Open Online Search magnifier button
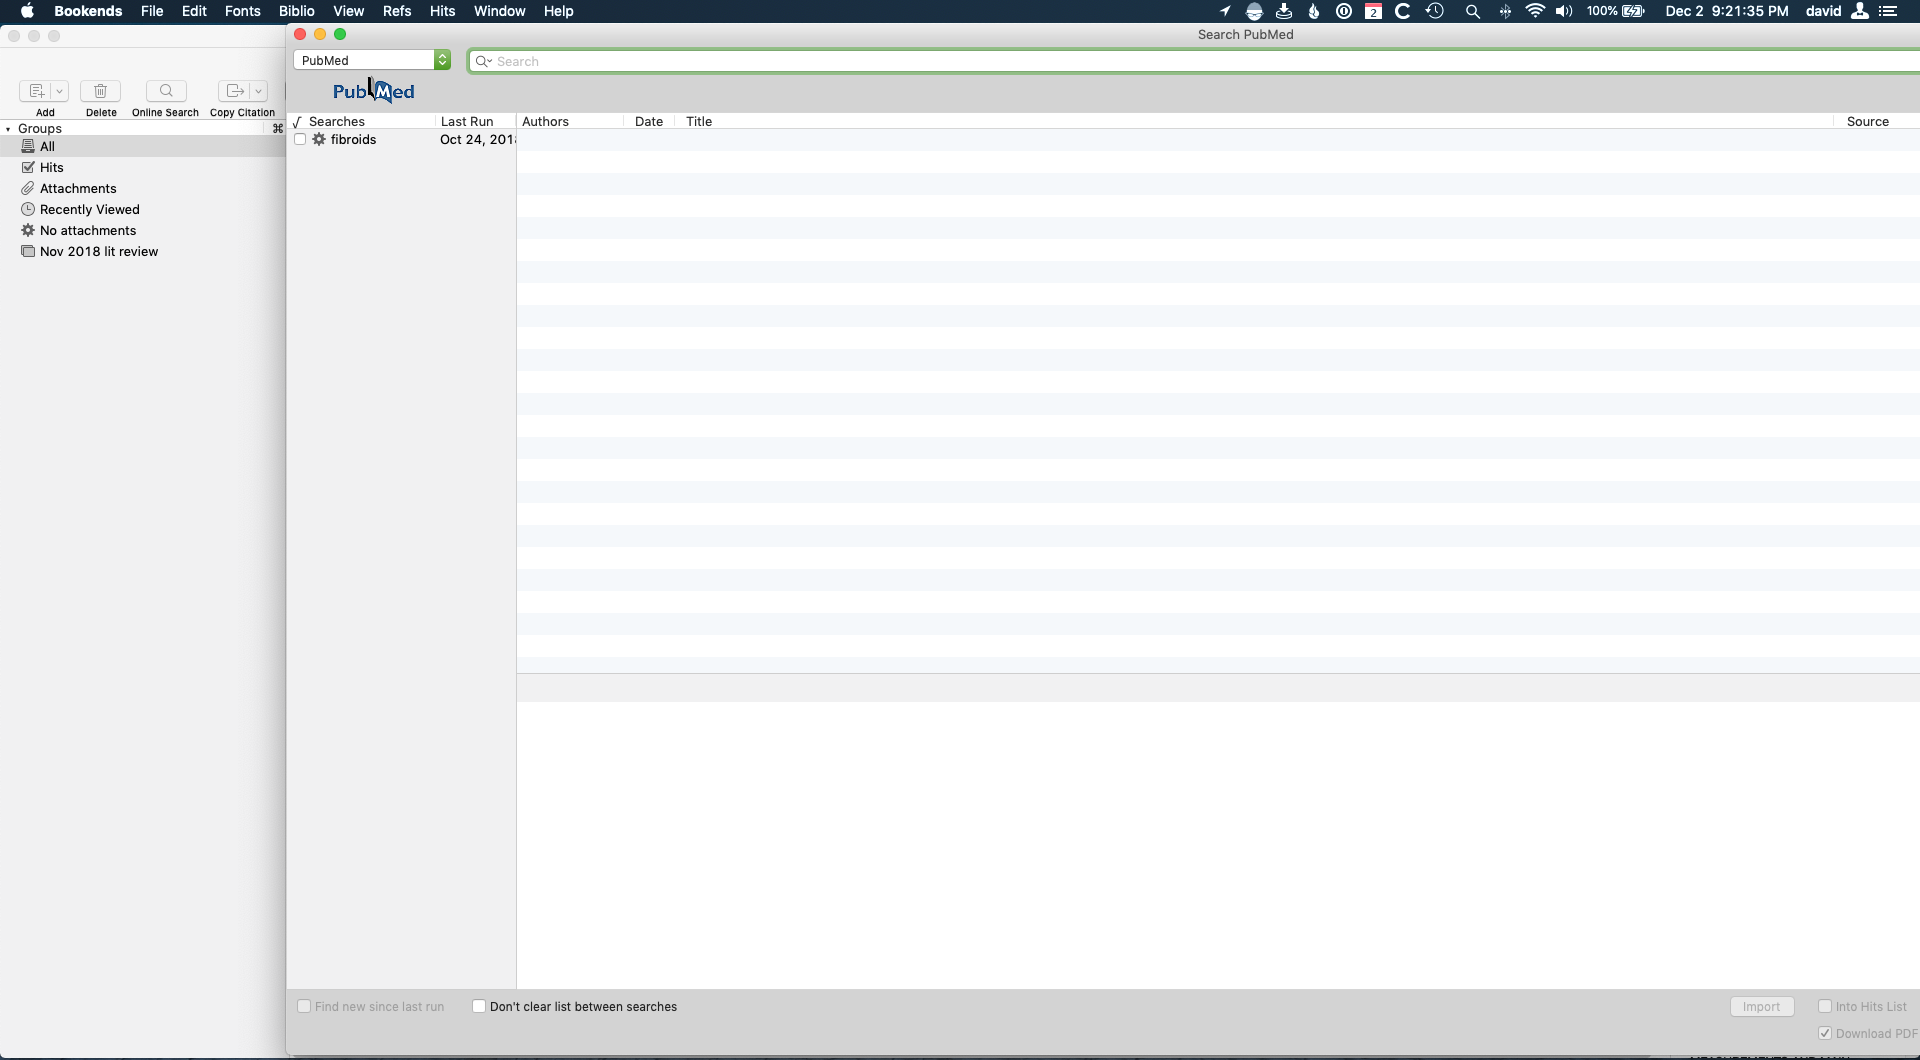Image resolution: width=1920 pixels, height=1060 pixels. pos(166,91)
